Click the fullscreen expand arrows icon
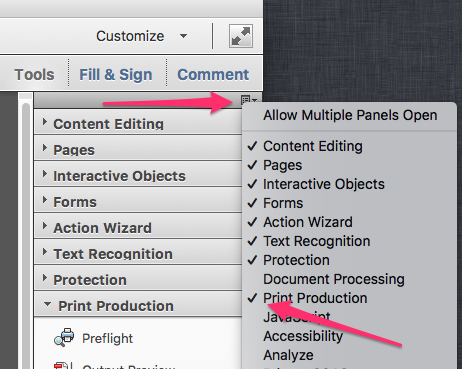The image size is (462, 369). (x=241, y=36)
